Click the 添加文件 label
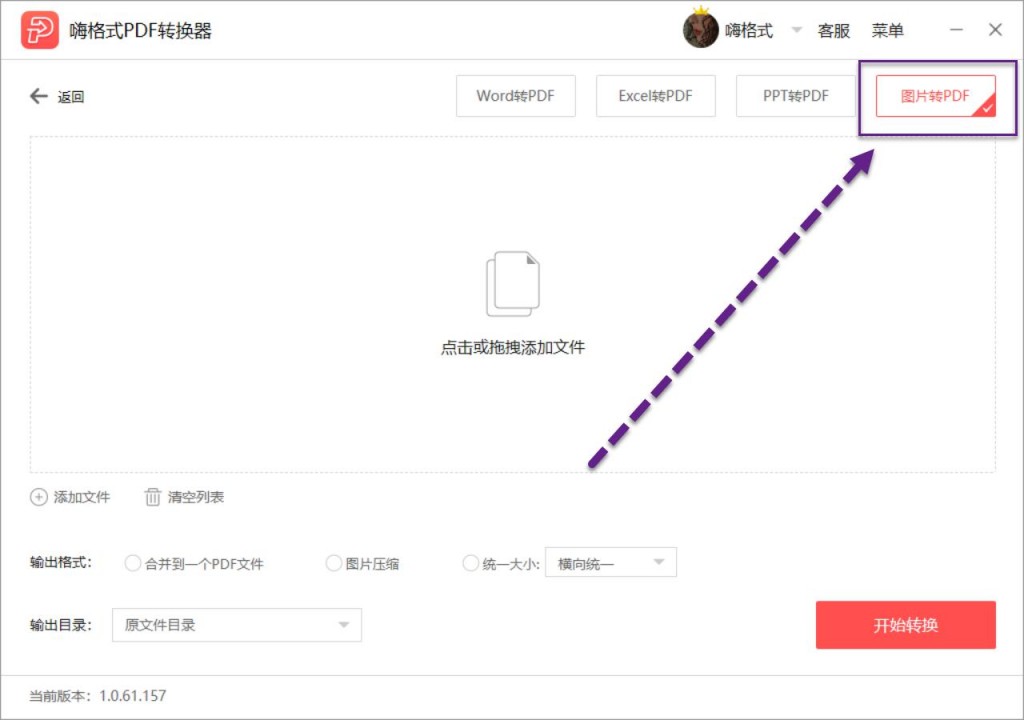Screen dimensions: 1024x720 click(x=82, y=497)
